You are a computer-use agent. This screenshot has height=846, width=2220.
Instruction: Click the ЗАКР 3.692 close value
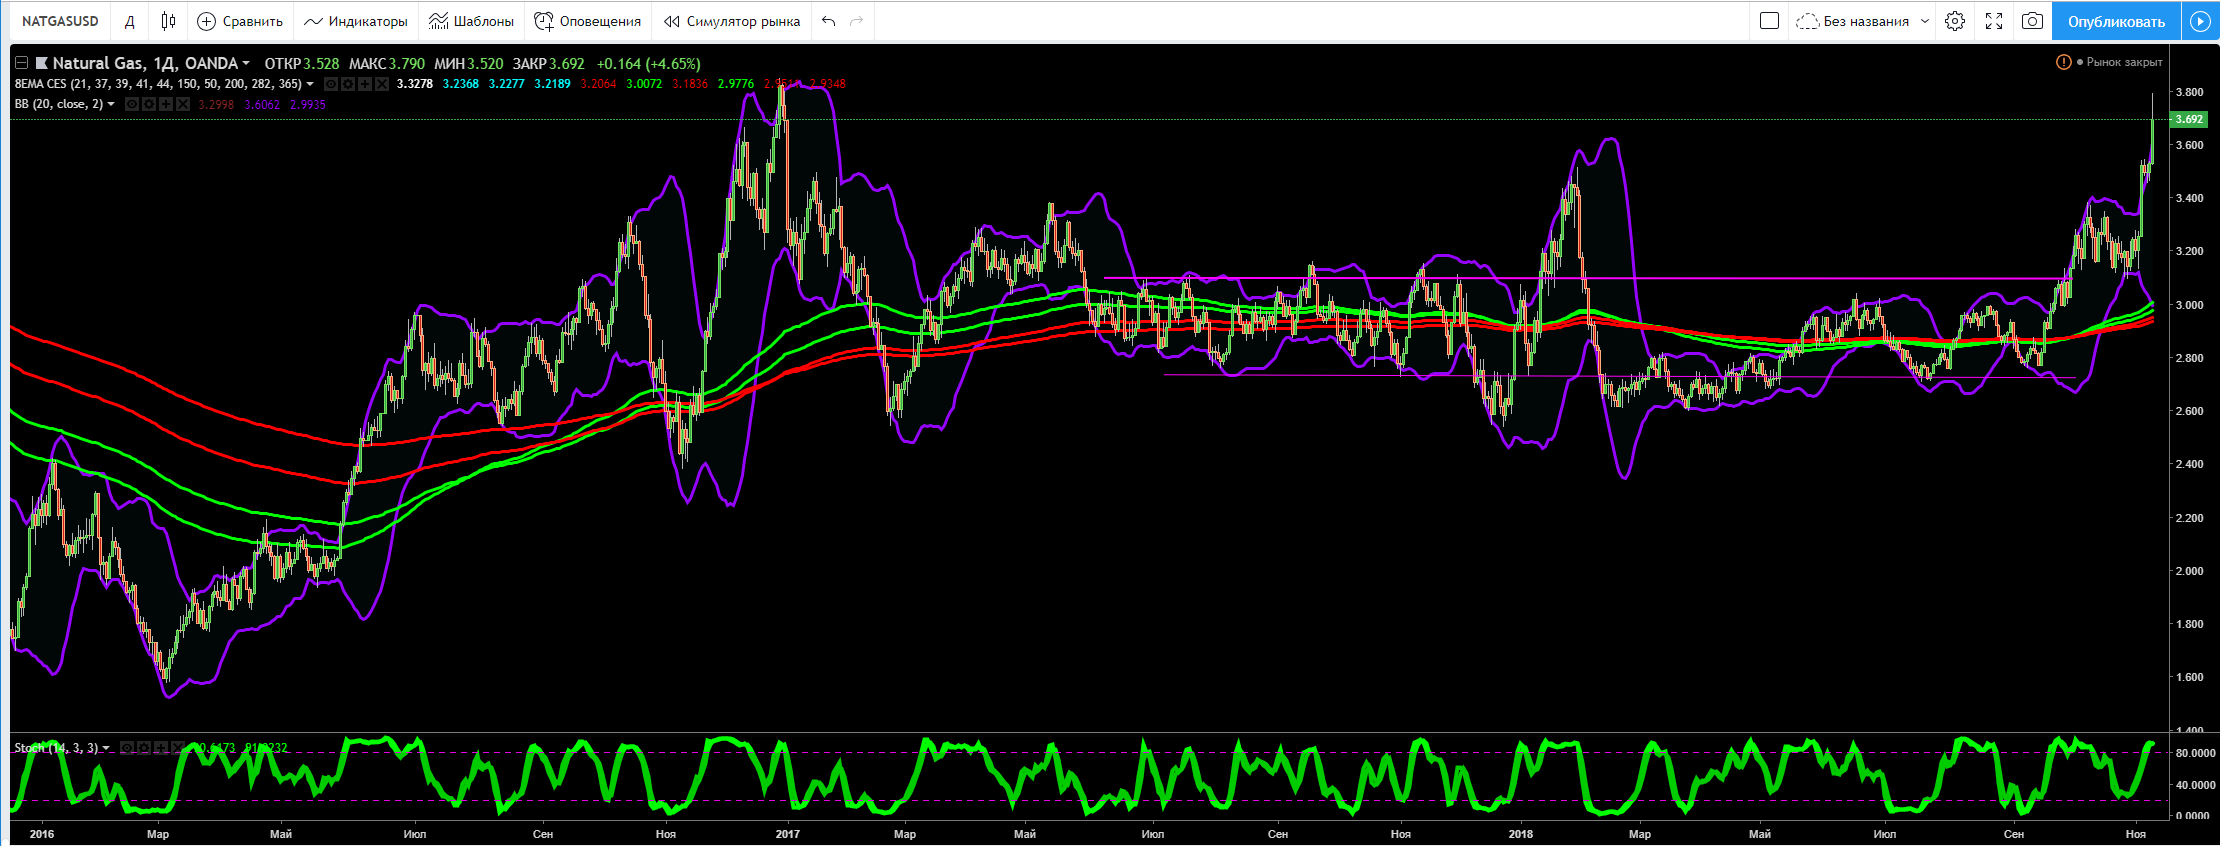pos(549,64)
